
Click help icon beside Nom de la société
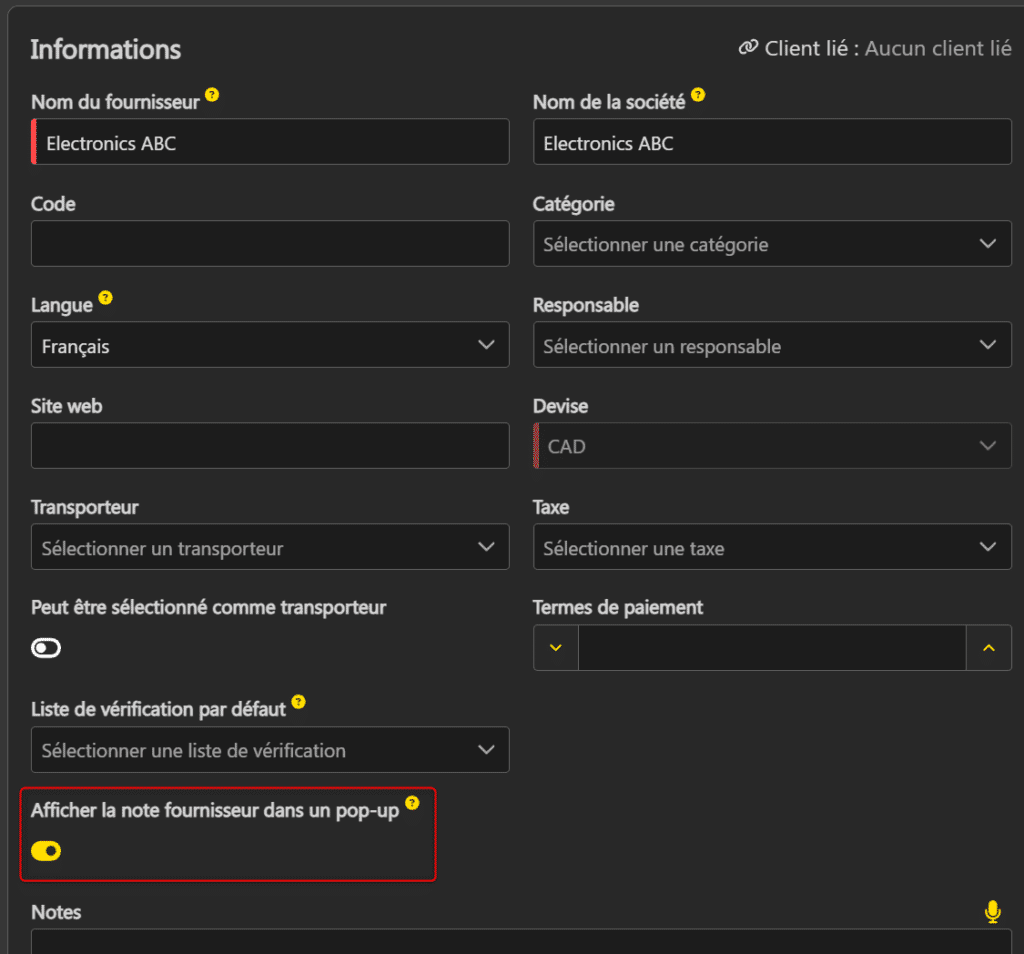[x=698, y=96]
